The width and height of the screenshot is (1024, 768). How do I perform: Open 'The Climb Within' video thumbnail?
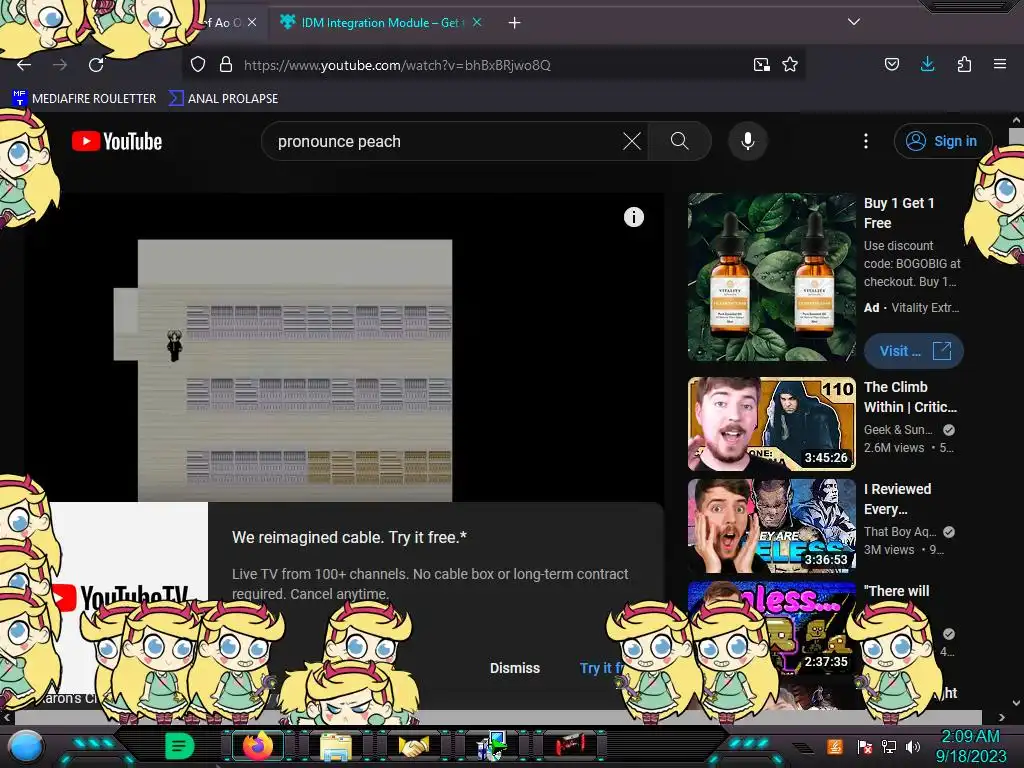[x=771, y=424]
